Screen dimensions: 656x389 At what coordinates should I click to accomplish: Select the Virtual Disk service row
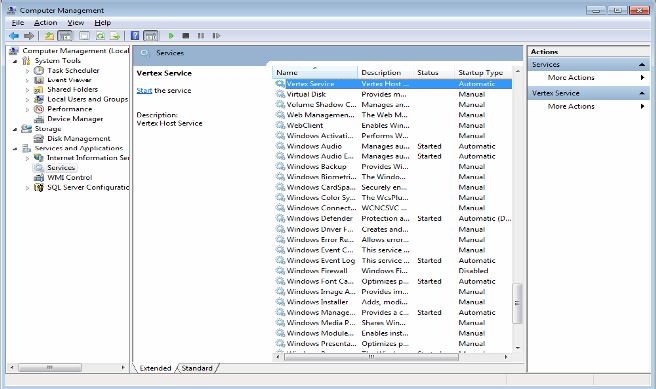[x=393, y=95]
